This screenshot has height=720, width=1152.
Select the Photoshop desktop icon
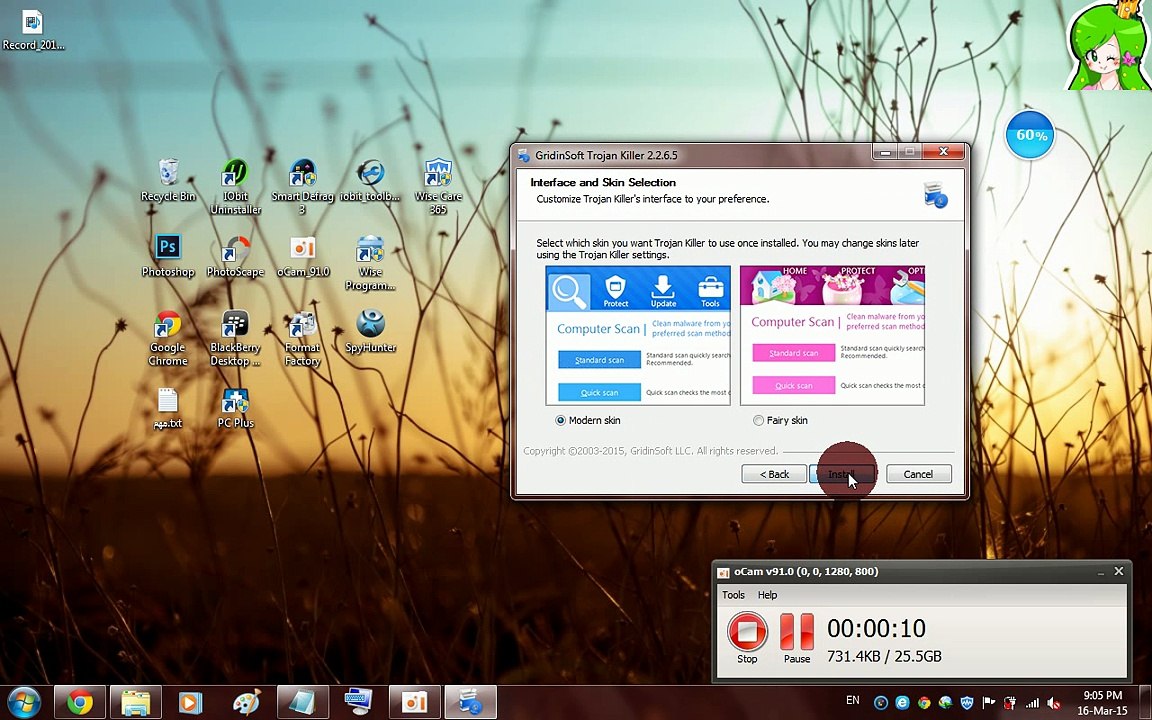click(168, 256)
